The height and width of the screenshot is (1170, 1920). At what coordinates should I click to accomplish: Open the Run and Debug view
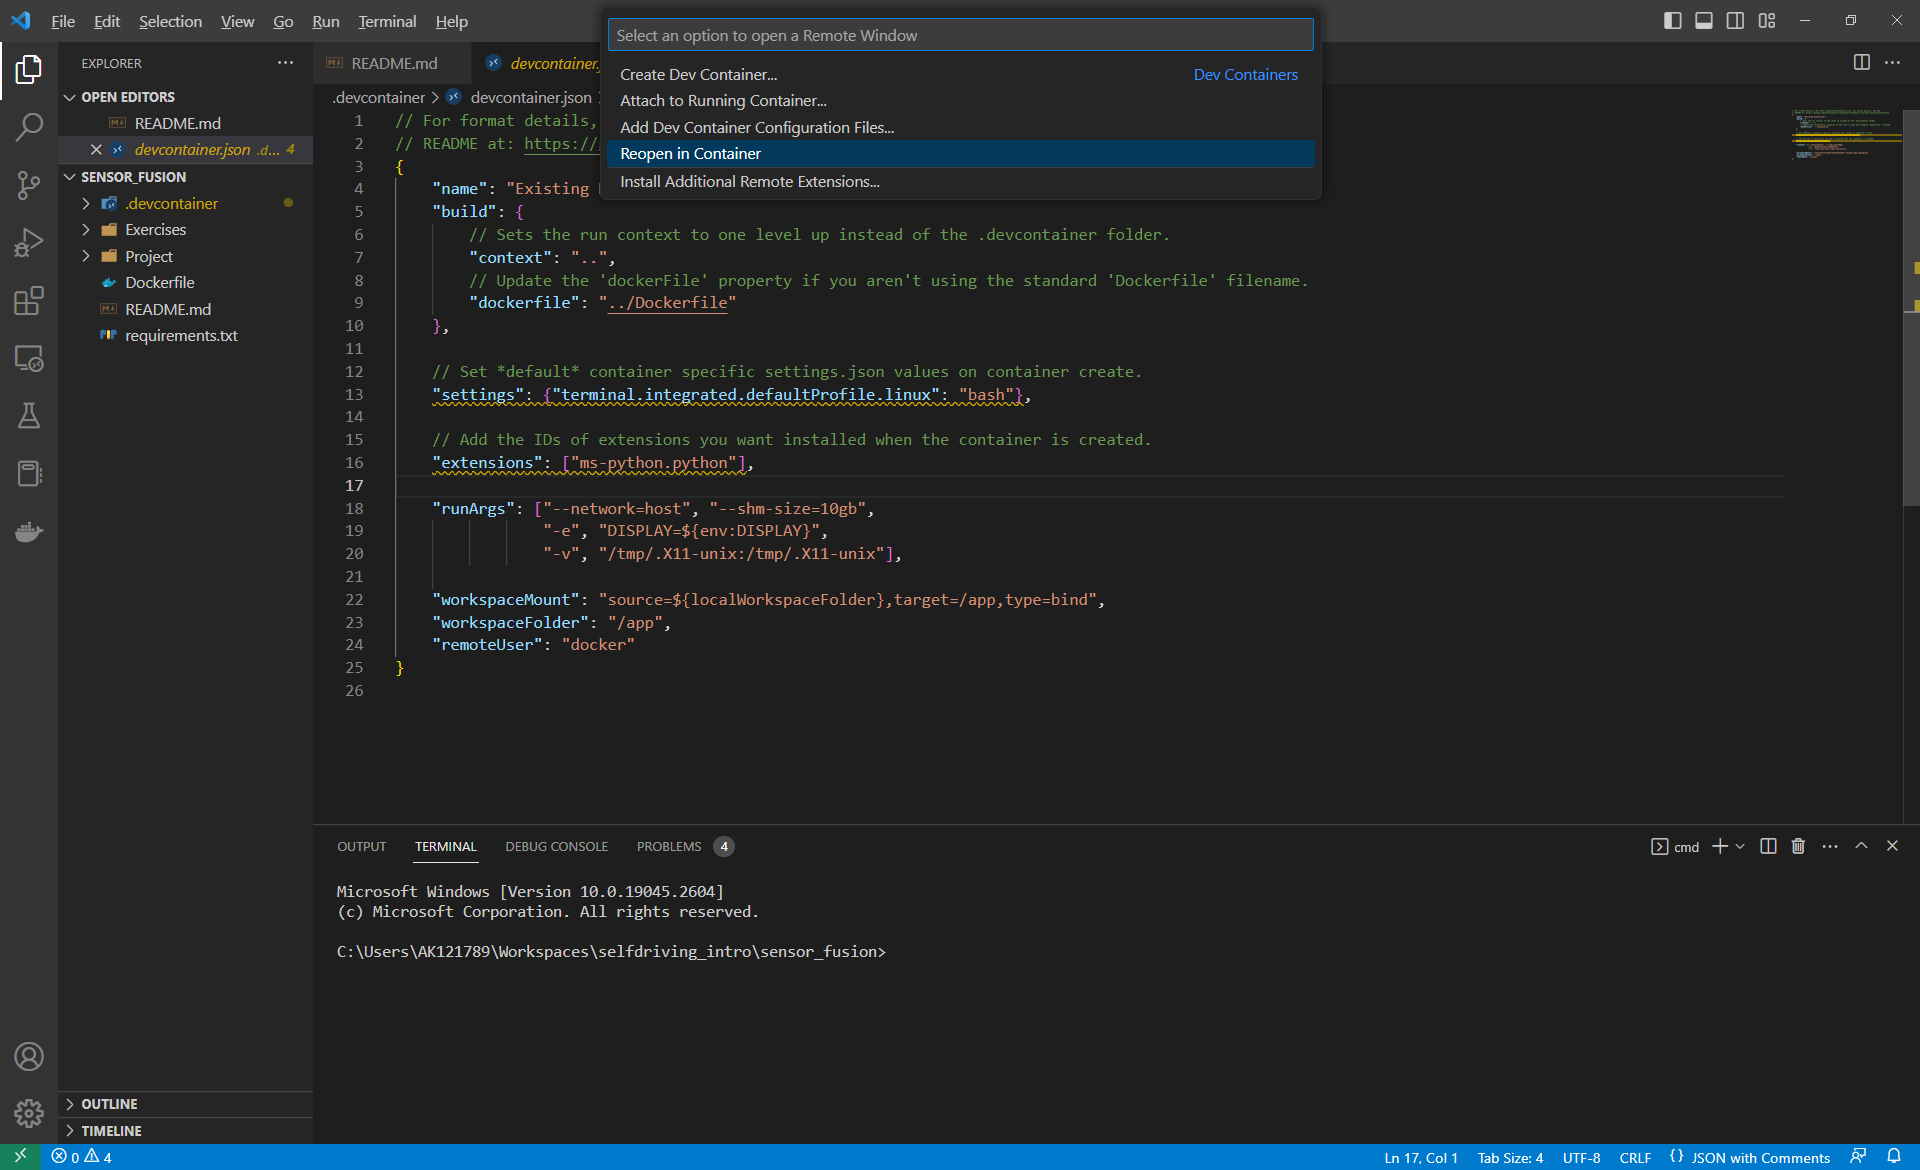29,242
